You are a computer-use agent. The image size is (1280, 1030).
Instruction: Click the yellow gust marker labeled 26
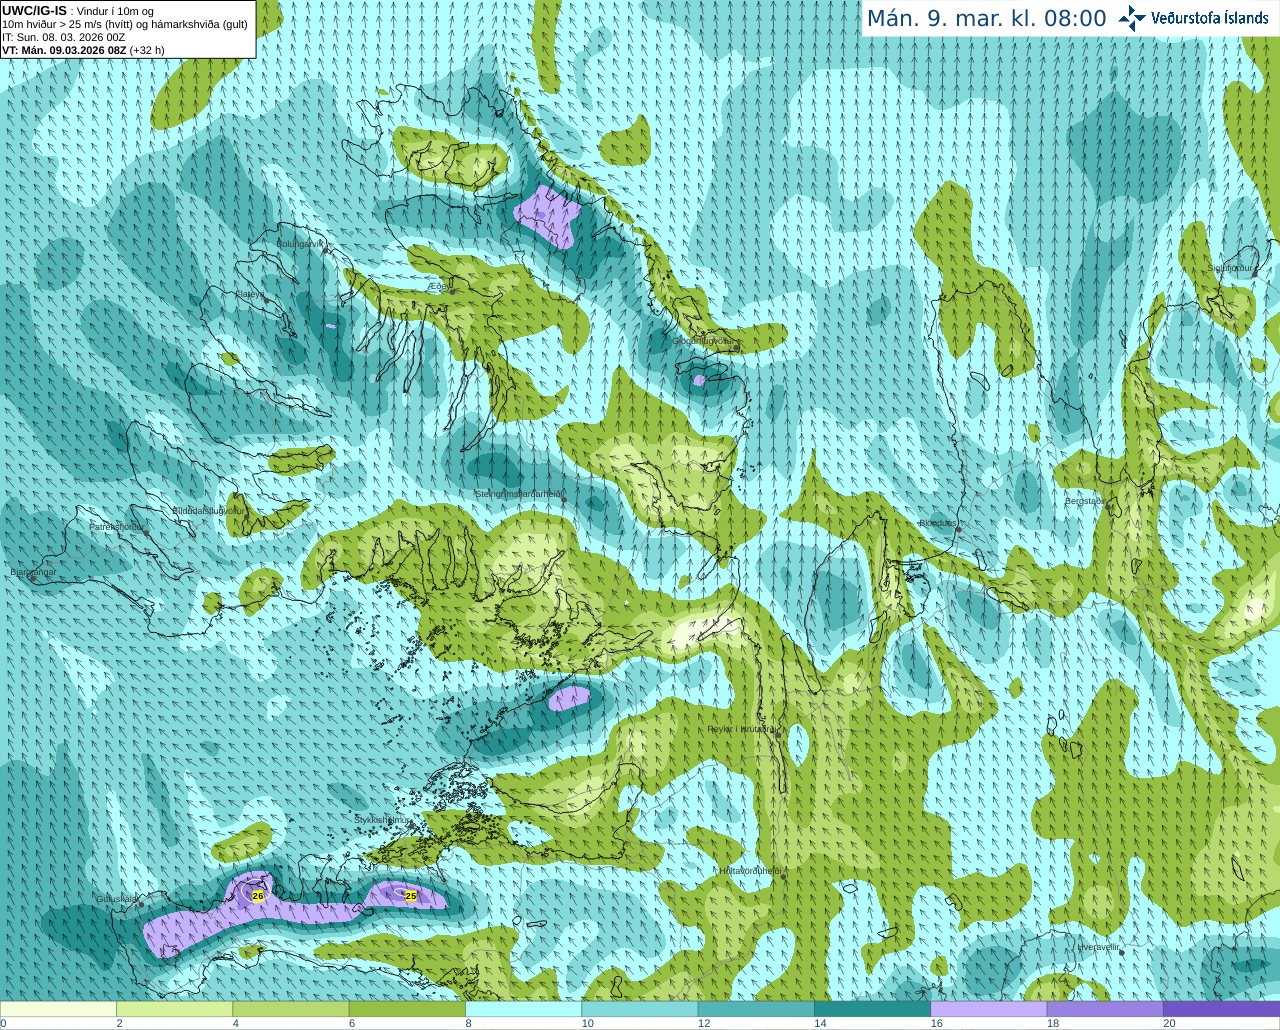pos(258,896)
